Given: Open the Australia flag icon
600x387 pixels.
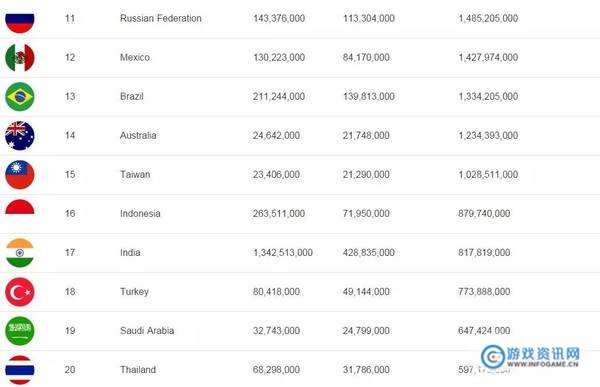Looking at the screenshot, I should tap(20, 136).
